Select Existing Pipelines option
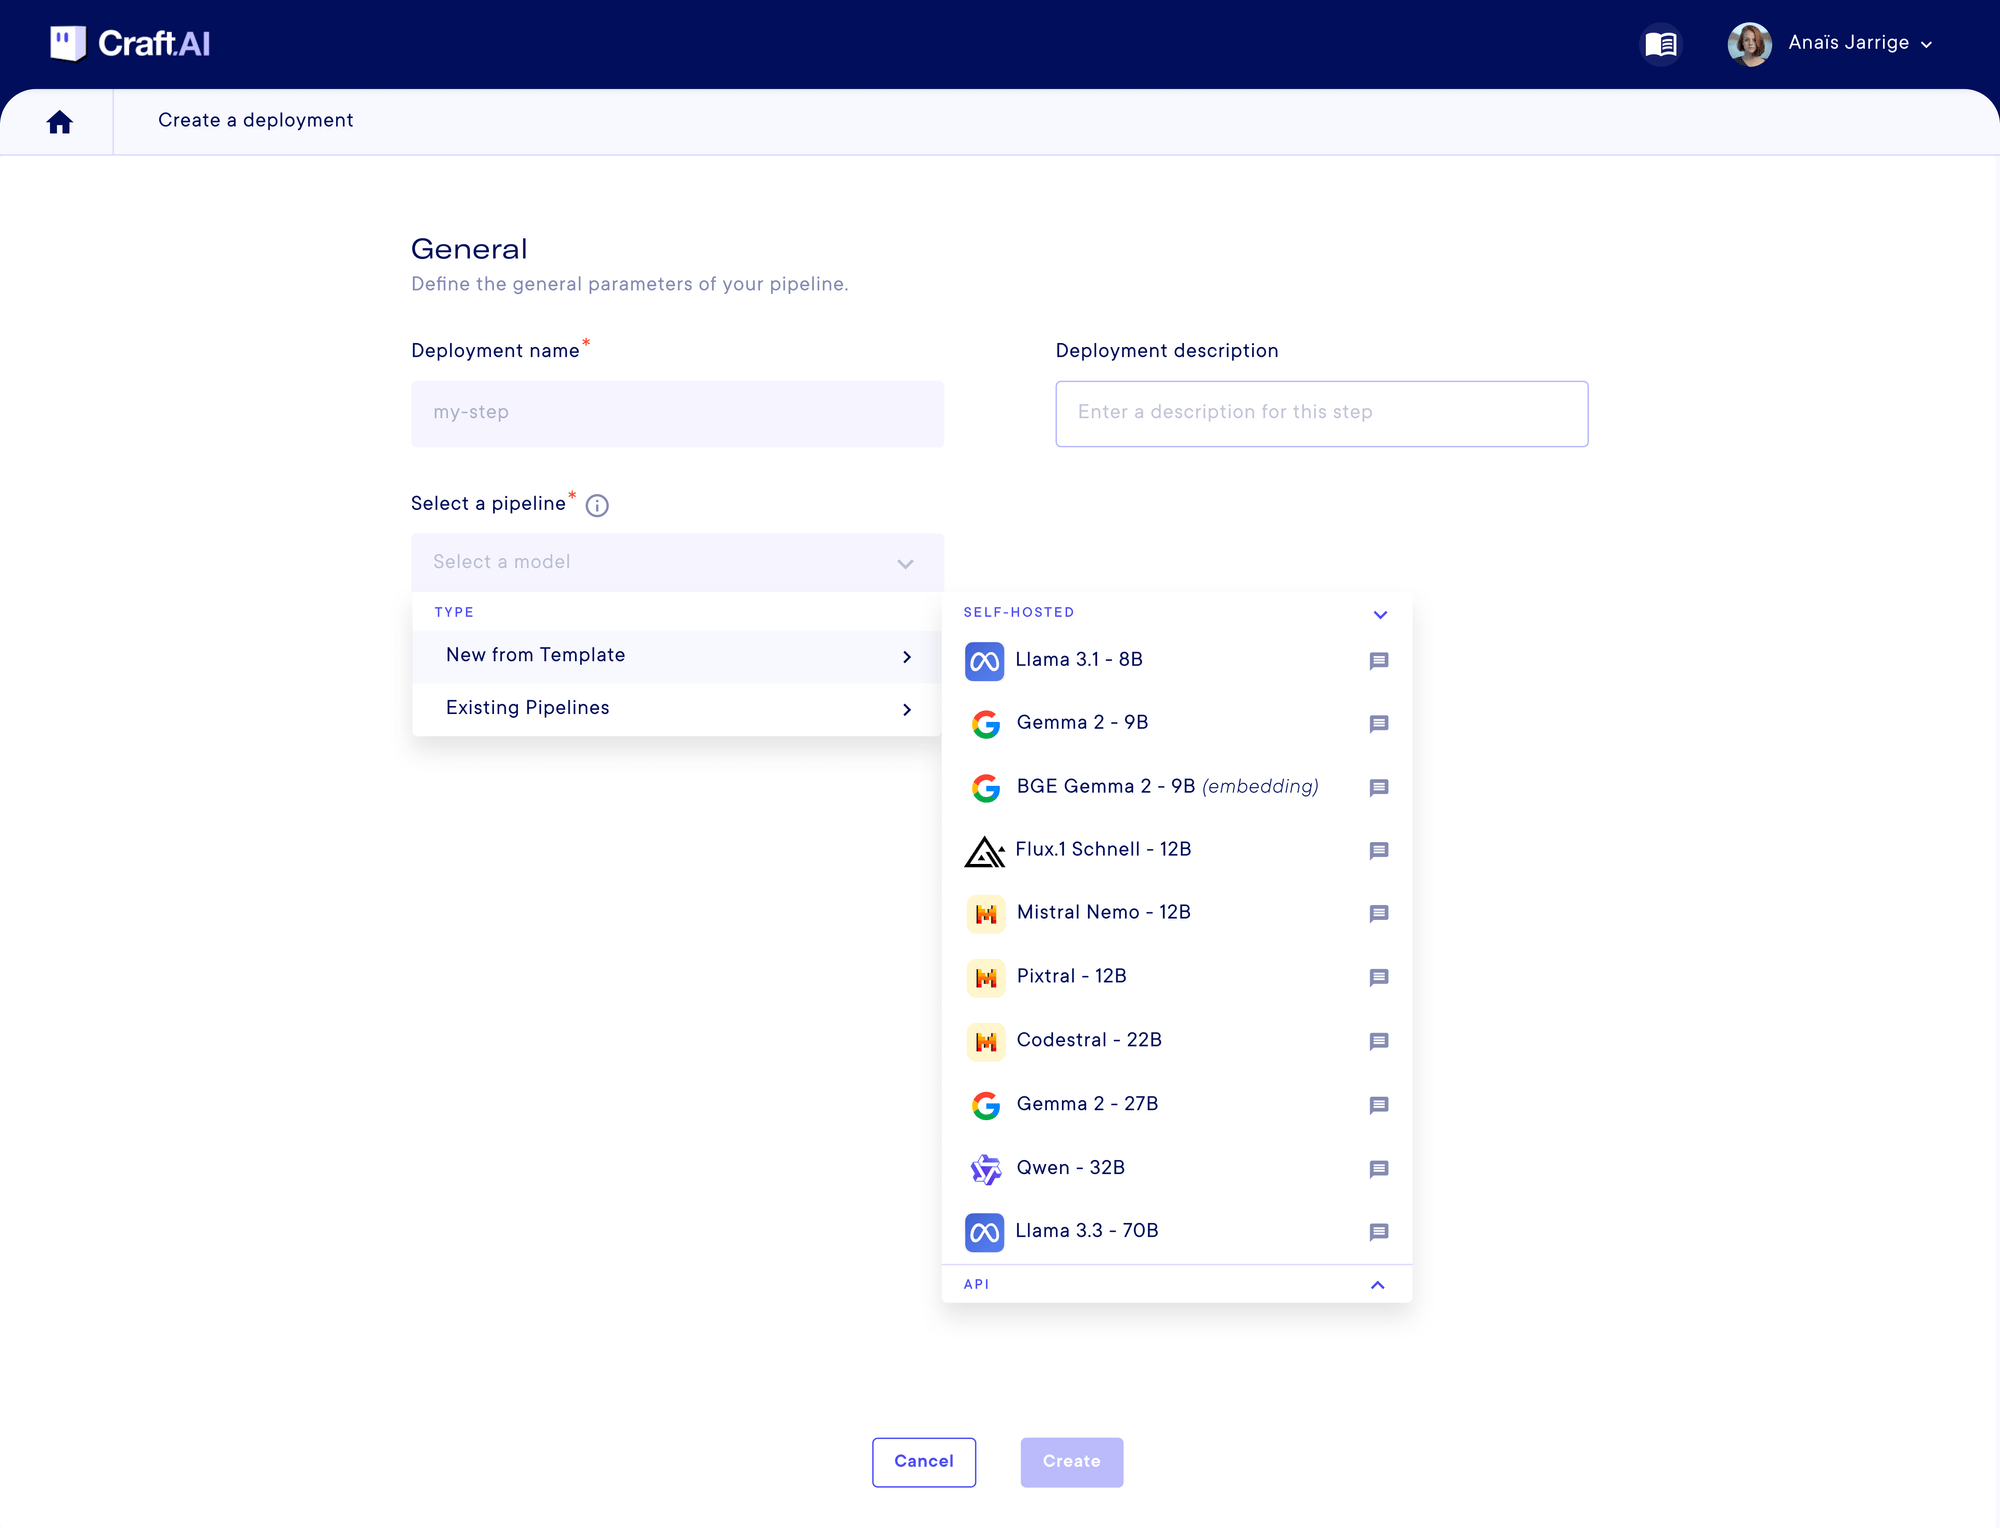The height and width of the screenshot is (1528, 2000). (x=677, y=709)
